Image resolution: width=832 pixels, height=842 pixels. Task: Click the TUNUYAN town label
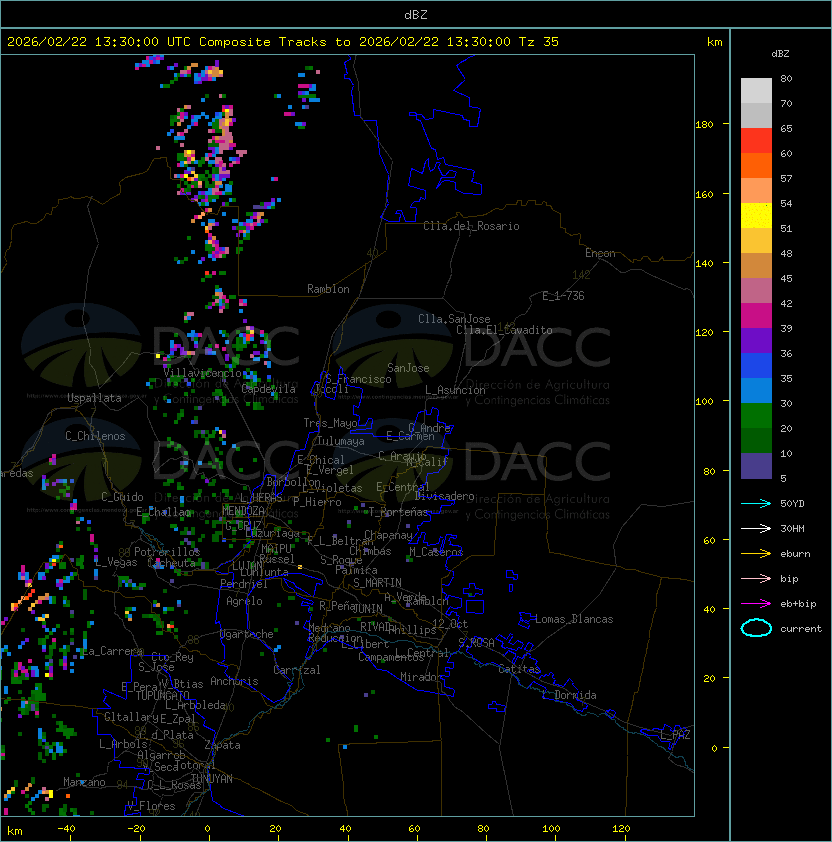click(212, 779)
